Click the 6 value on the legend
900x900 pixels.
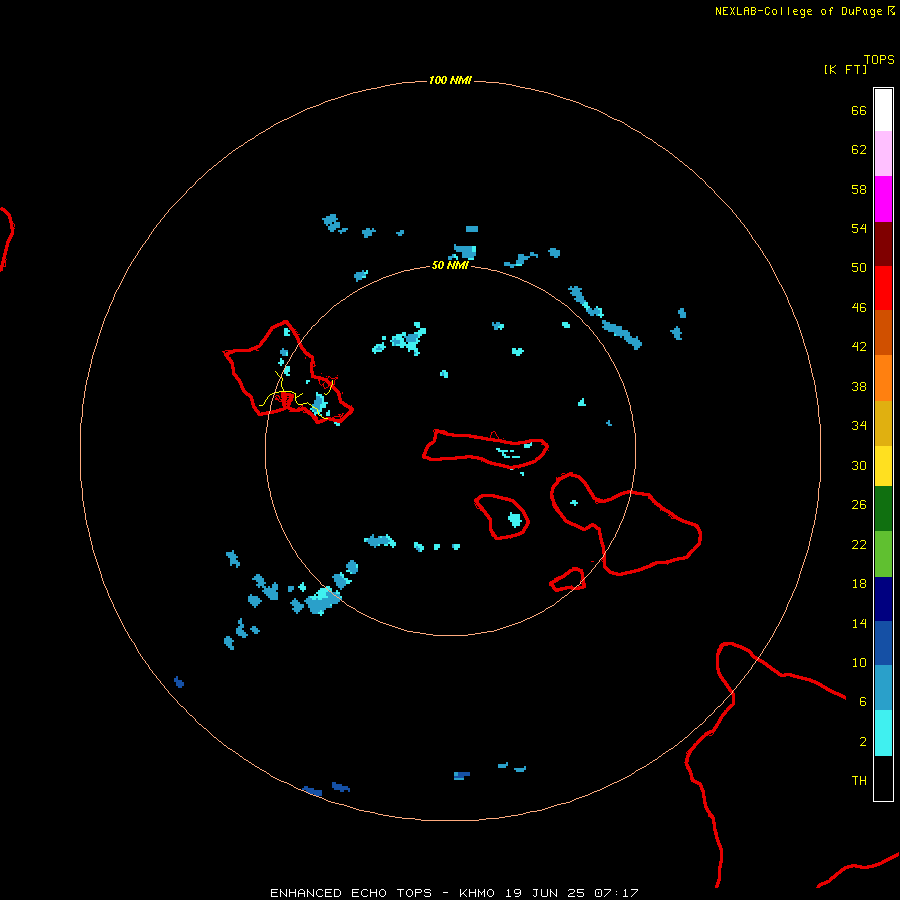click(x=862, y=702)
